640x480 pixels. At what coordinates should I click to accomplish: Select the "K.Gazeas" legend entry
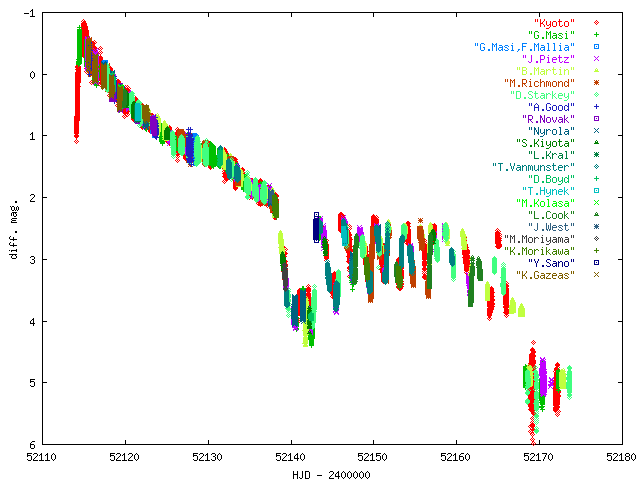546,275
